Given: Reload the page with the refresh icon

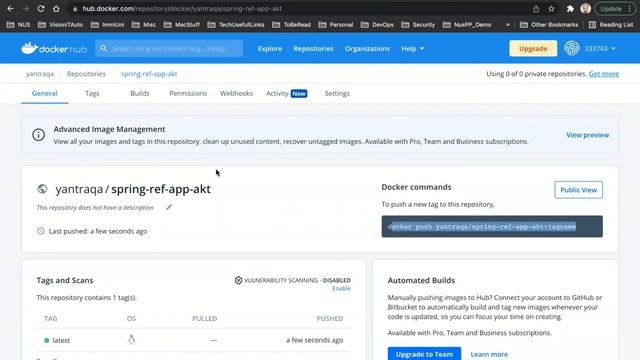Looking at the screenshot, I should 41,9.
